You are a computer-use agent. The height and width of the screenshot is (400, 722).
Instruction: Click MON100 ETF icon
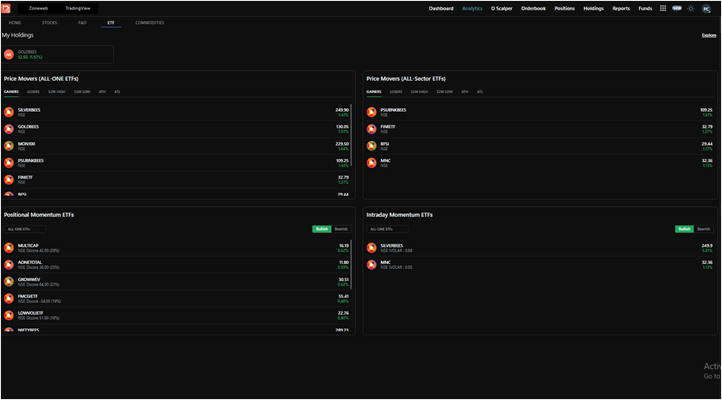9,146
